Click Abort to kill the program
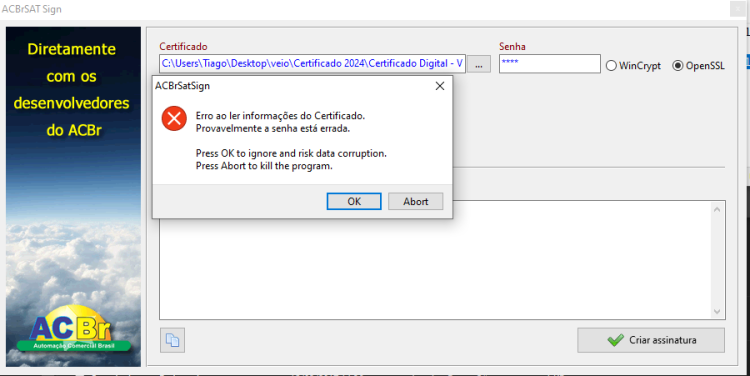Image resolution: width=750 pixels, height=376 pixels. click(x=416, y=201)
